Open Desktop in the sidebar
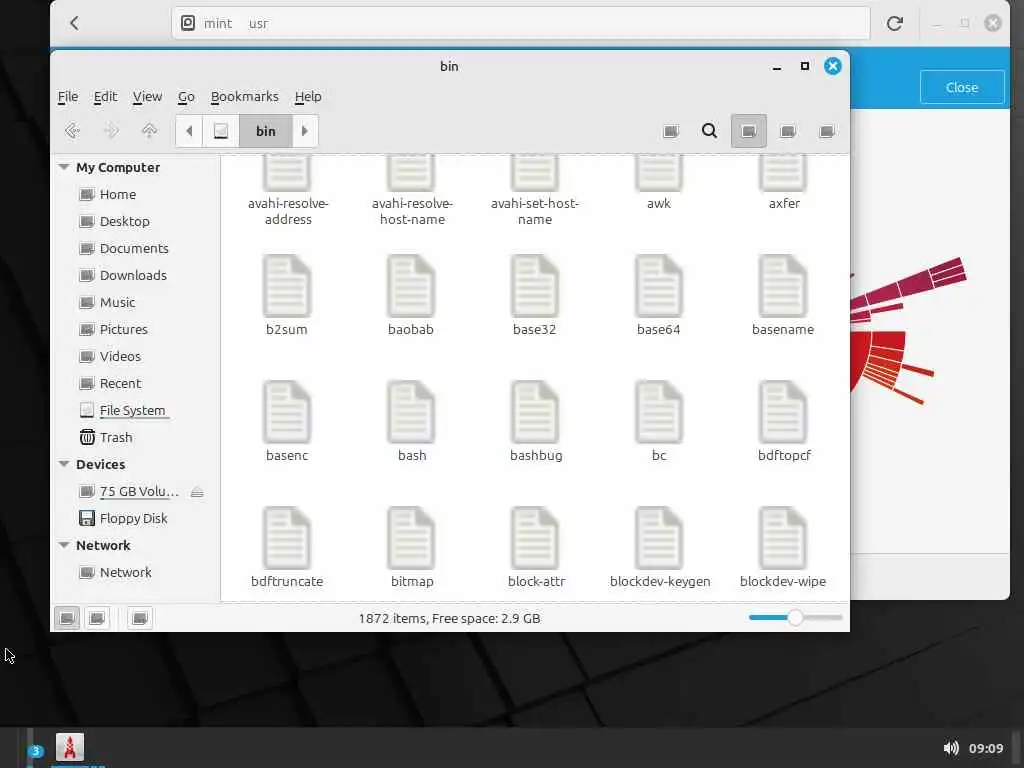The width and height of the screenshot is (1024, 768). tap(124, 221)
